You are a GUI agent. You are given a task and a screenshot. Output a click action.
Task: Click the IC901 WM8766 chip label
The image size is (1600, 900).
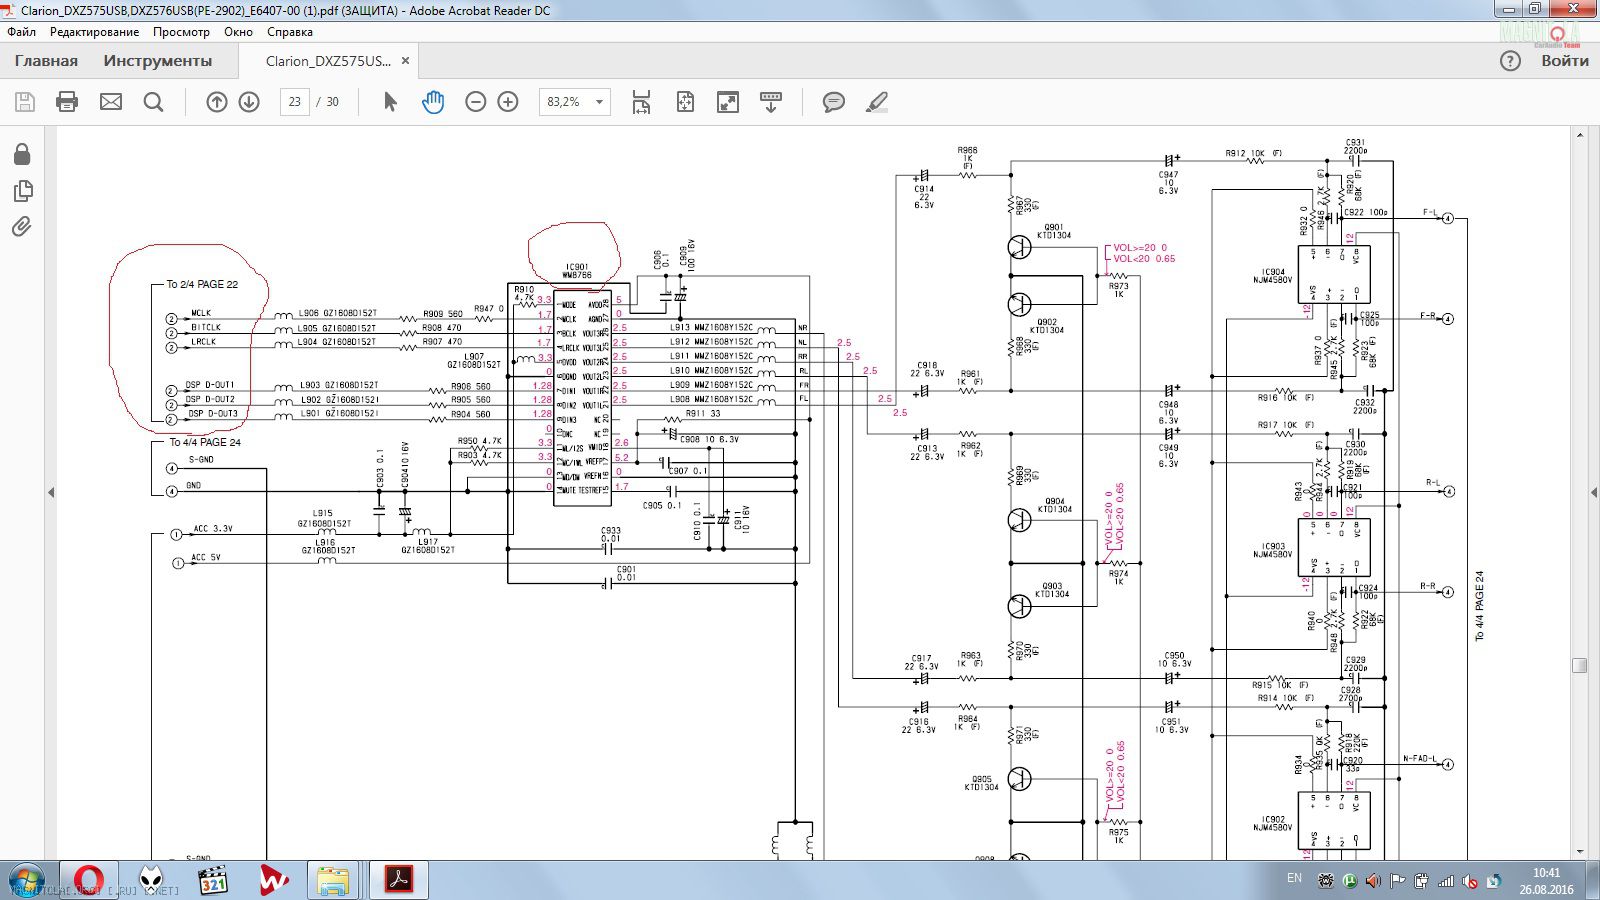(577, 271)
